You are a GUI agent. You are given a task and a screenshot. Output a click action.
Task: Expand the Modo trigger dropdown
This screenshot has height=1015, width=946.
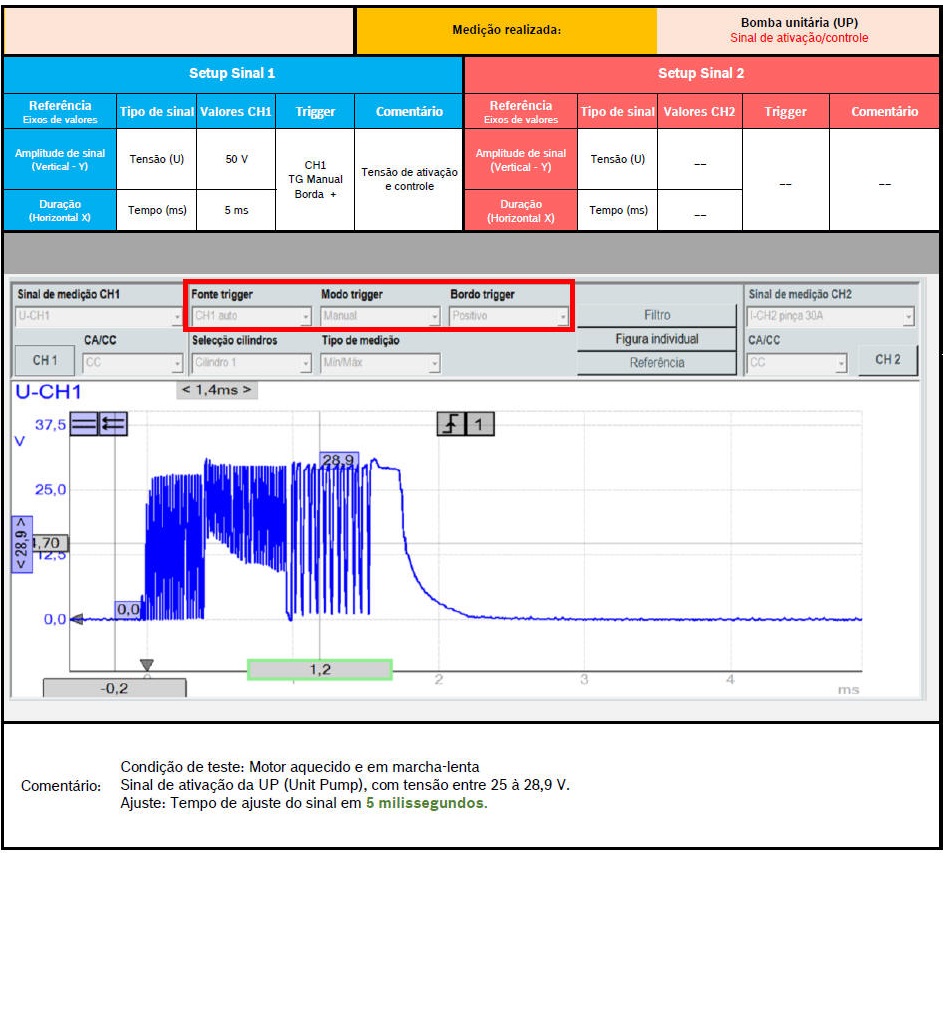[380, 316]
